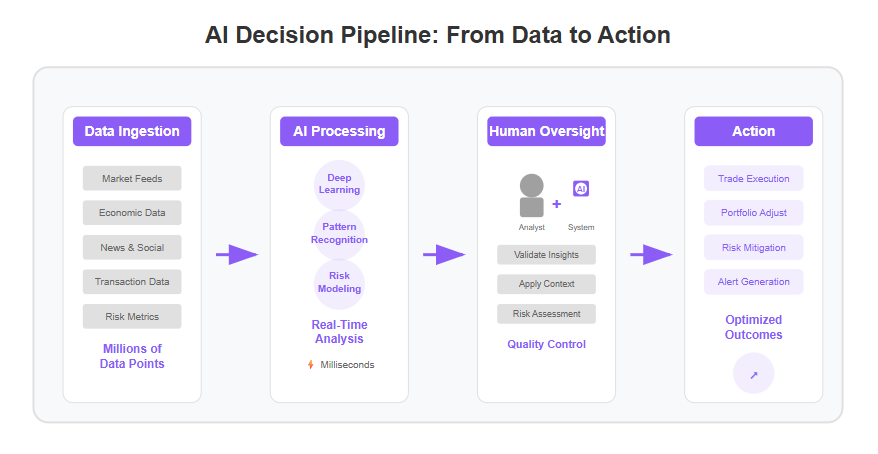
Task: Select the Pattern Recognition circle
Action: (339, 235)
